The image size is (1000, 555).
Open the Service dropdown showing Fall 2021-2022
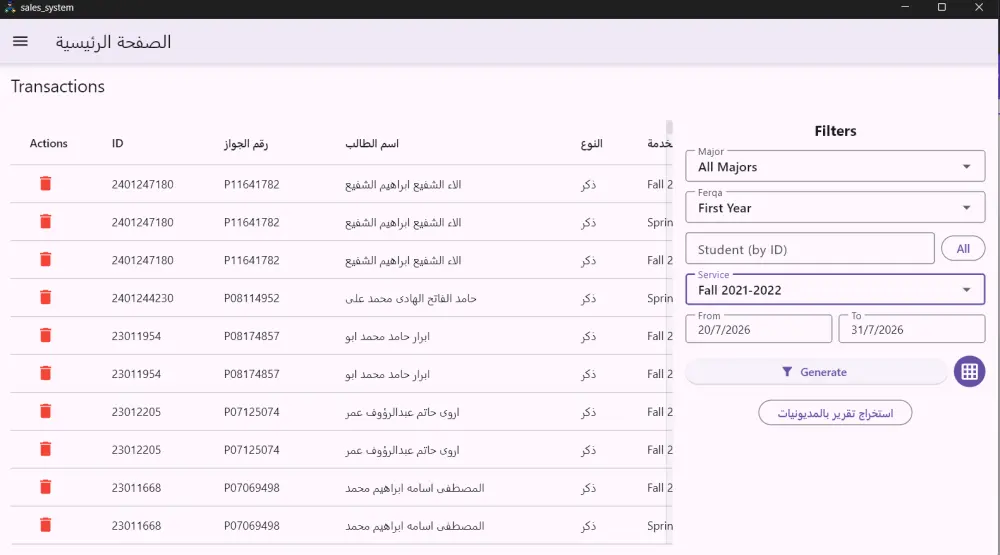tap(835, 290)
